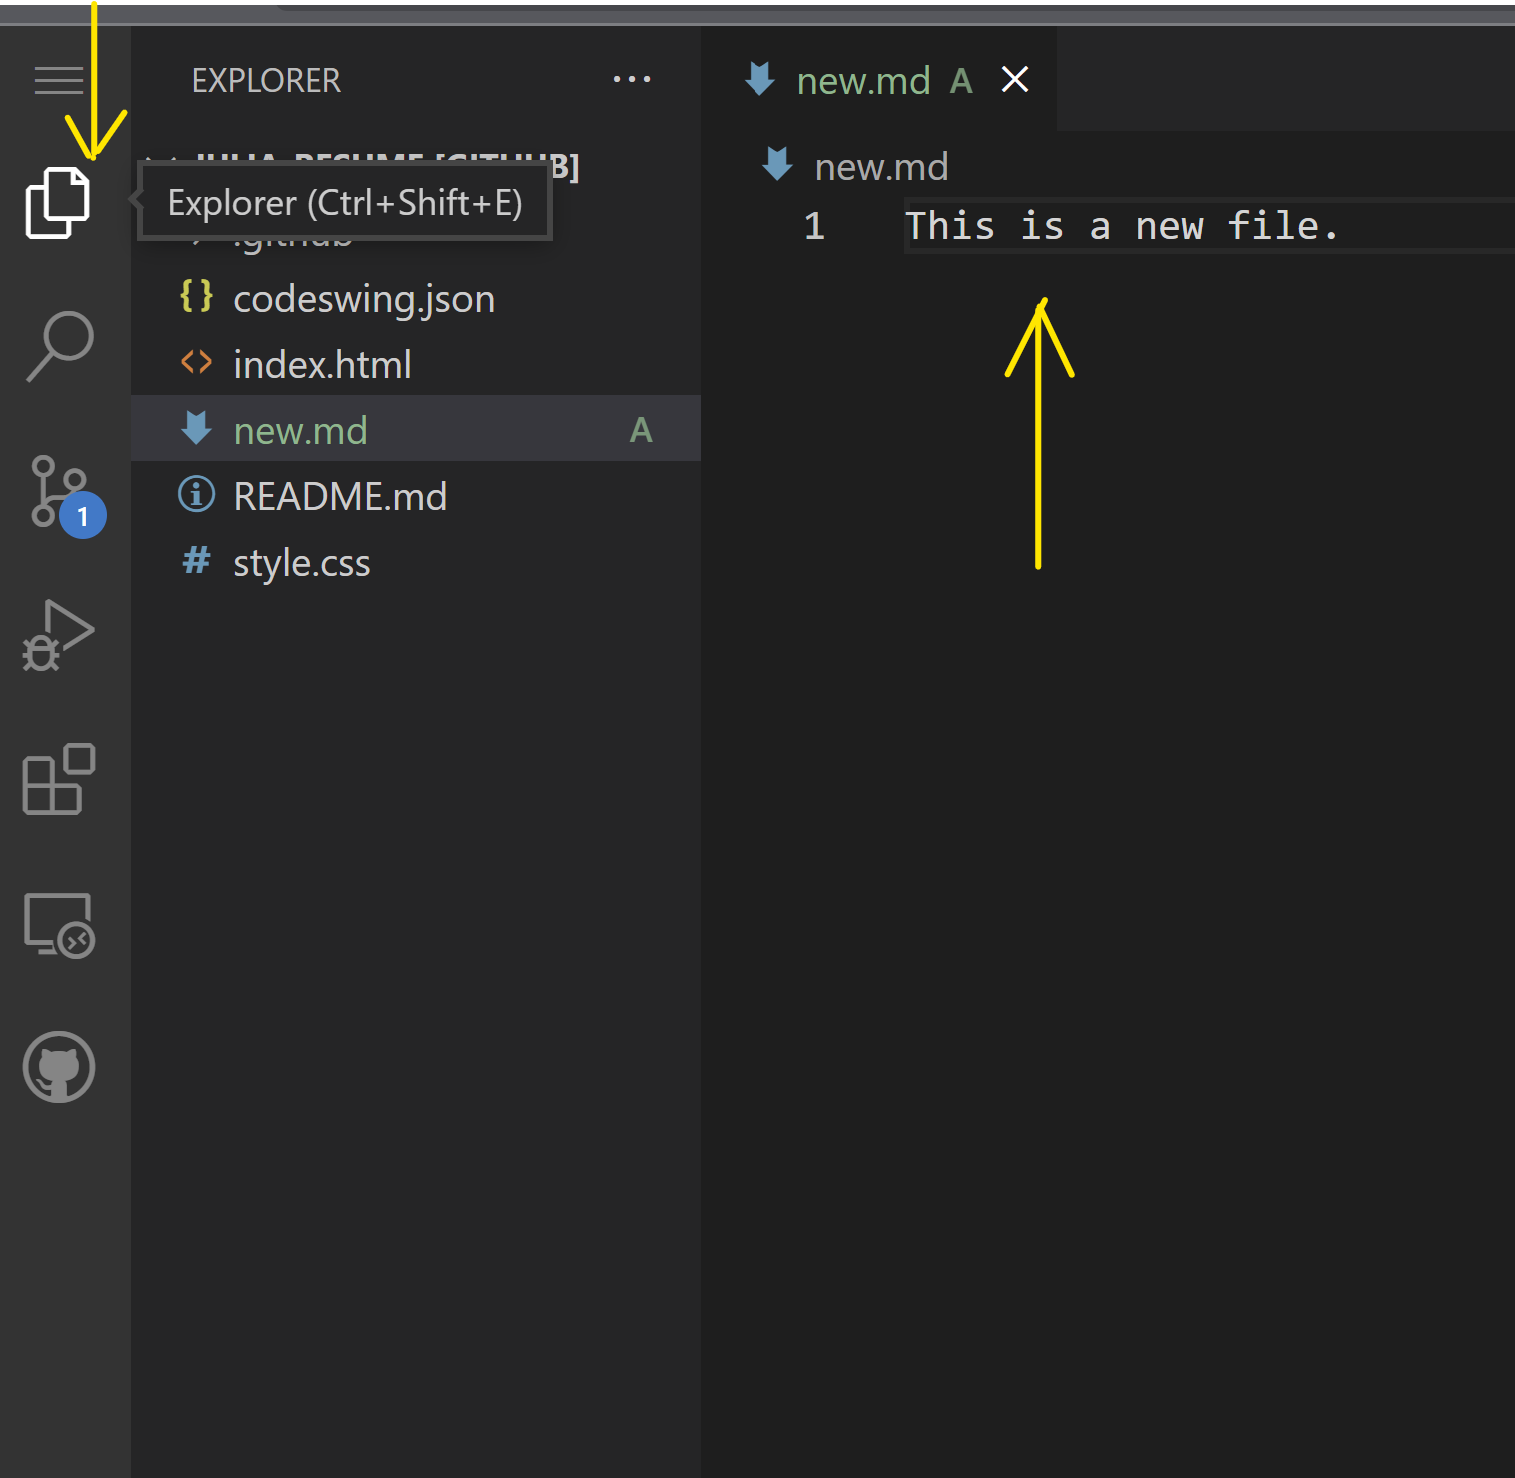Open index.html in the file tree
Screen dimensions: 1515x1478
pos(416,364)
